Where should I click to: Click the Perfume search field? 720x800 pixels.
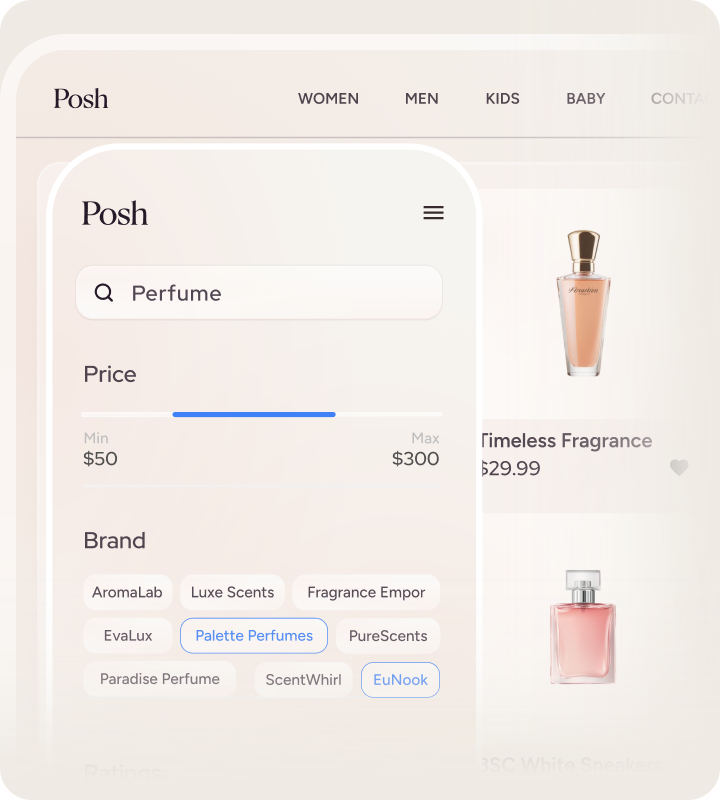(259, 293)
